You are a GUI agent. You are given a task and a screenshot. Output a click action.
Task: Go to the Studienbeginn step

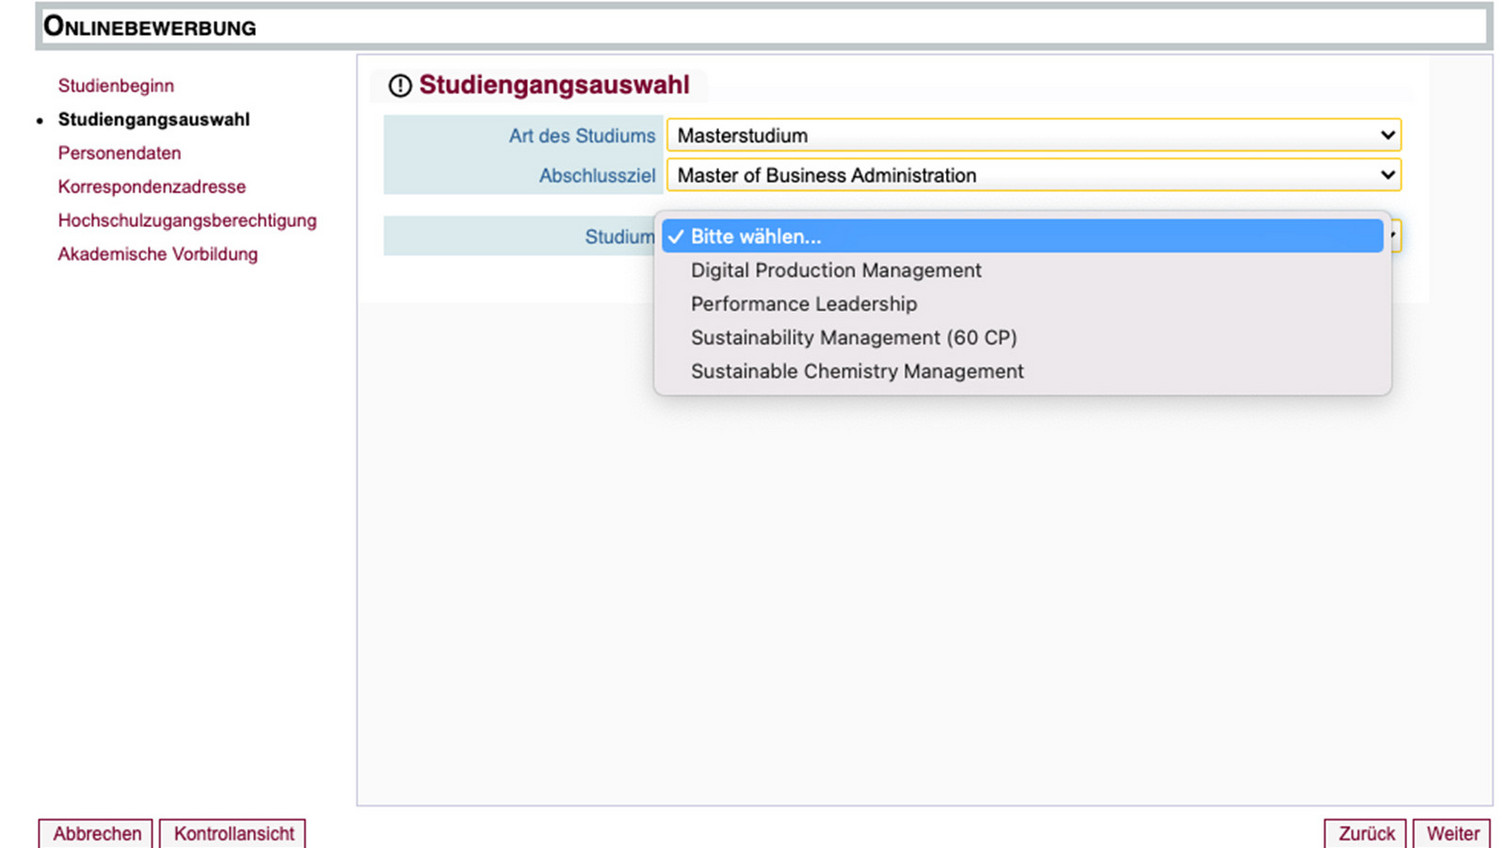(x=116, y=86)
